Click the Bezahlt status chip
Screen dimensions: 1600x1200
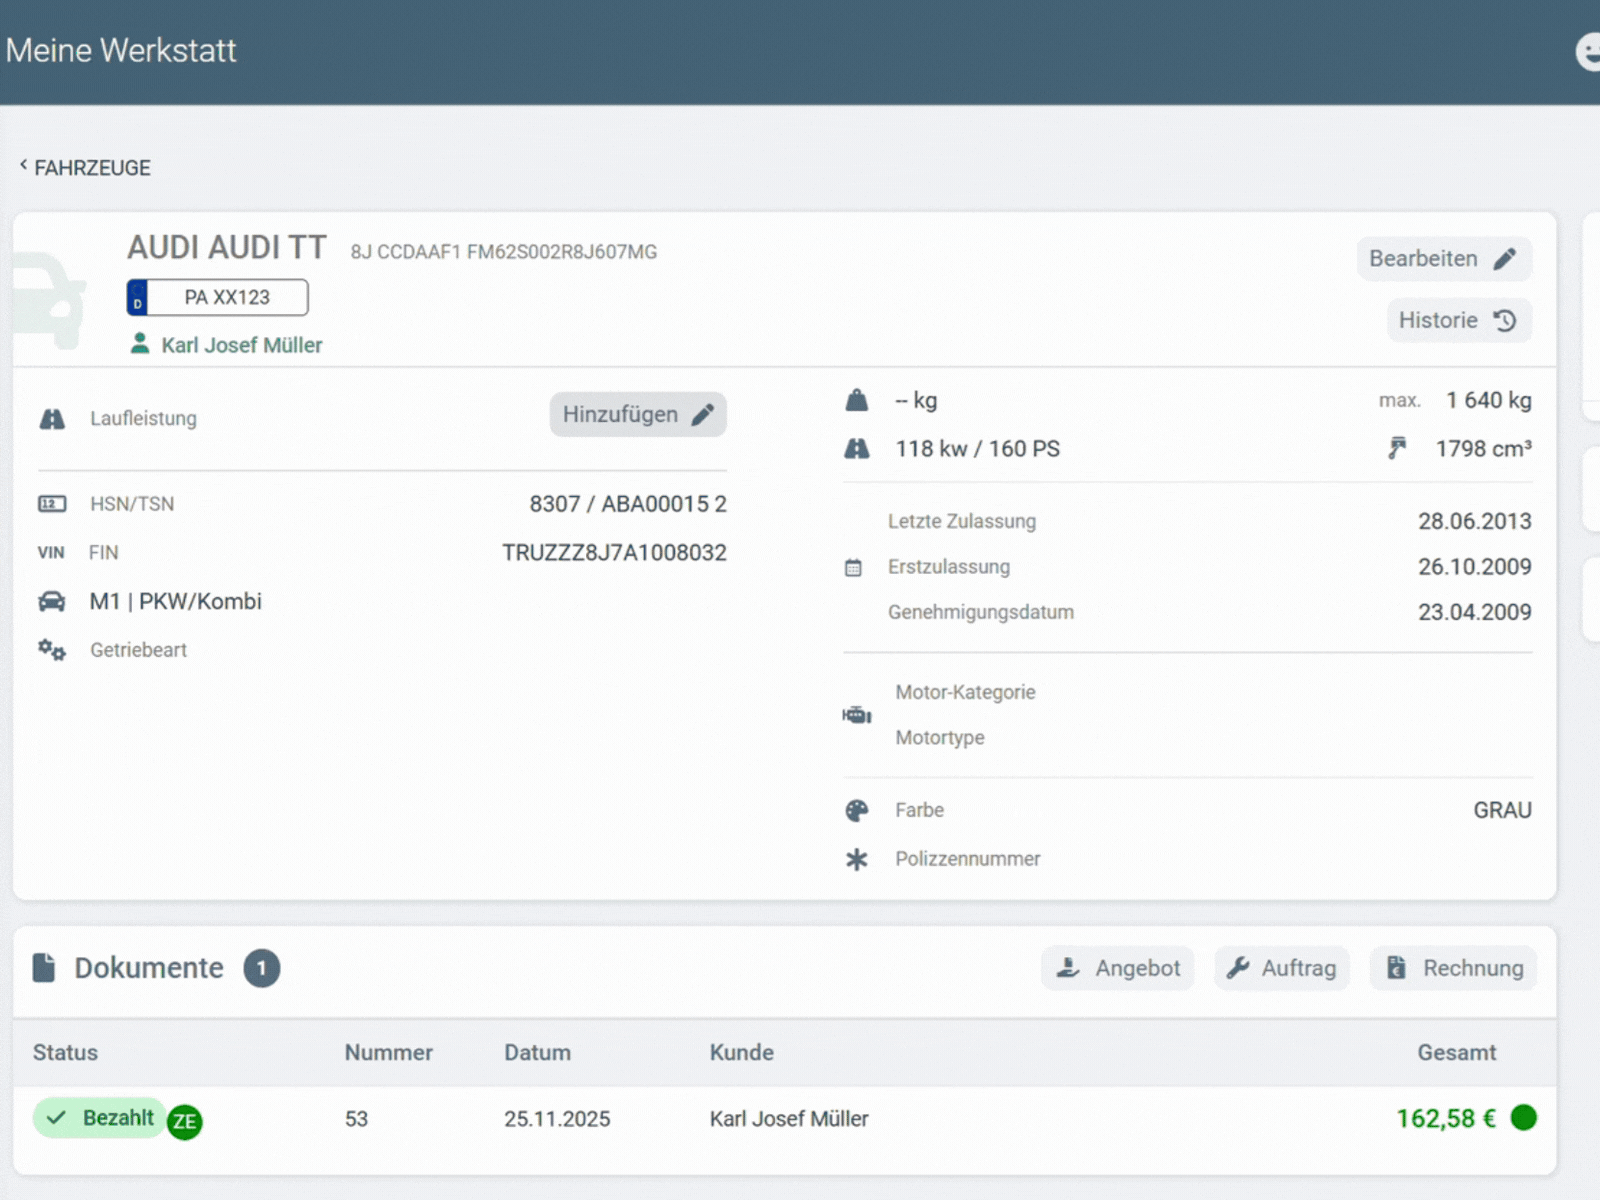click(x=100, y=1118)
